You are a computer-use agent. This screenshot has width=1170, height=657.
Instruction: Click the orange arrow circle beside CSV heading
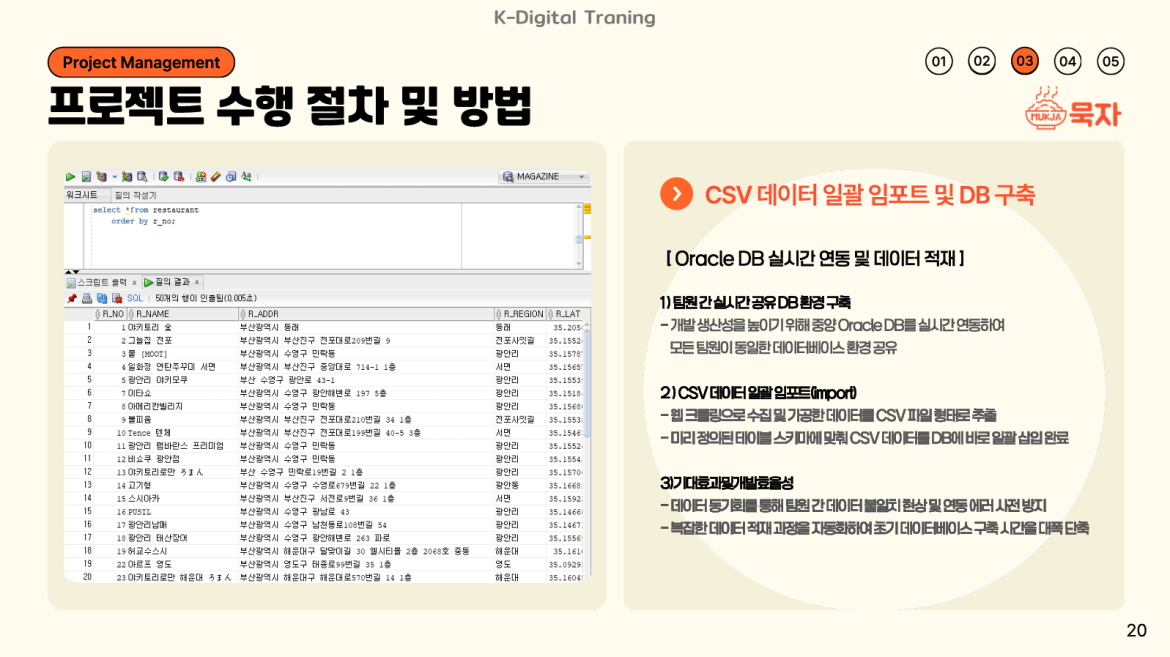click(x=676, y=194)
